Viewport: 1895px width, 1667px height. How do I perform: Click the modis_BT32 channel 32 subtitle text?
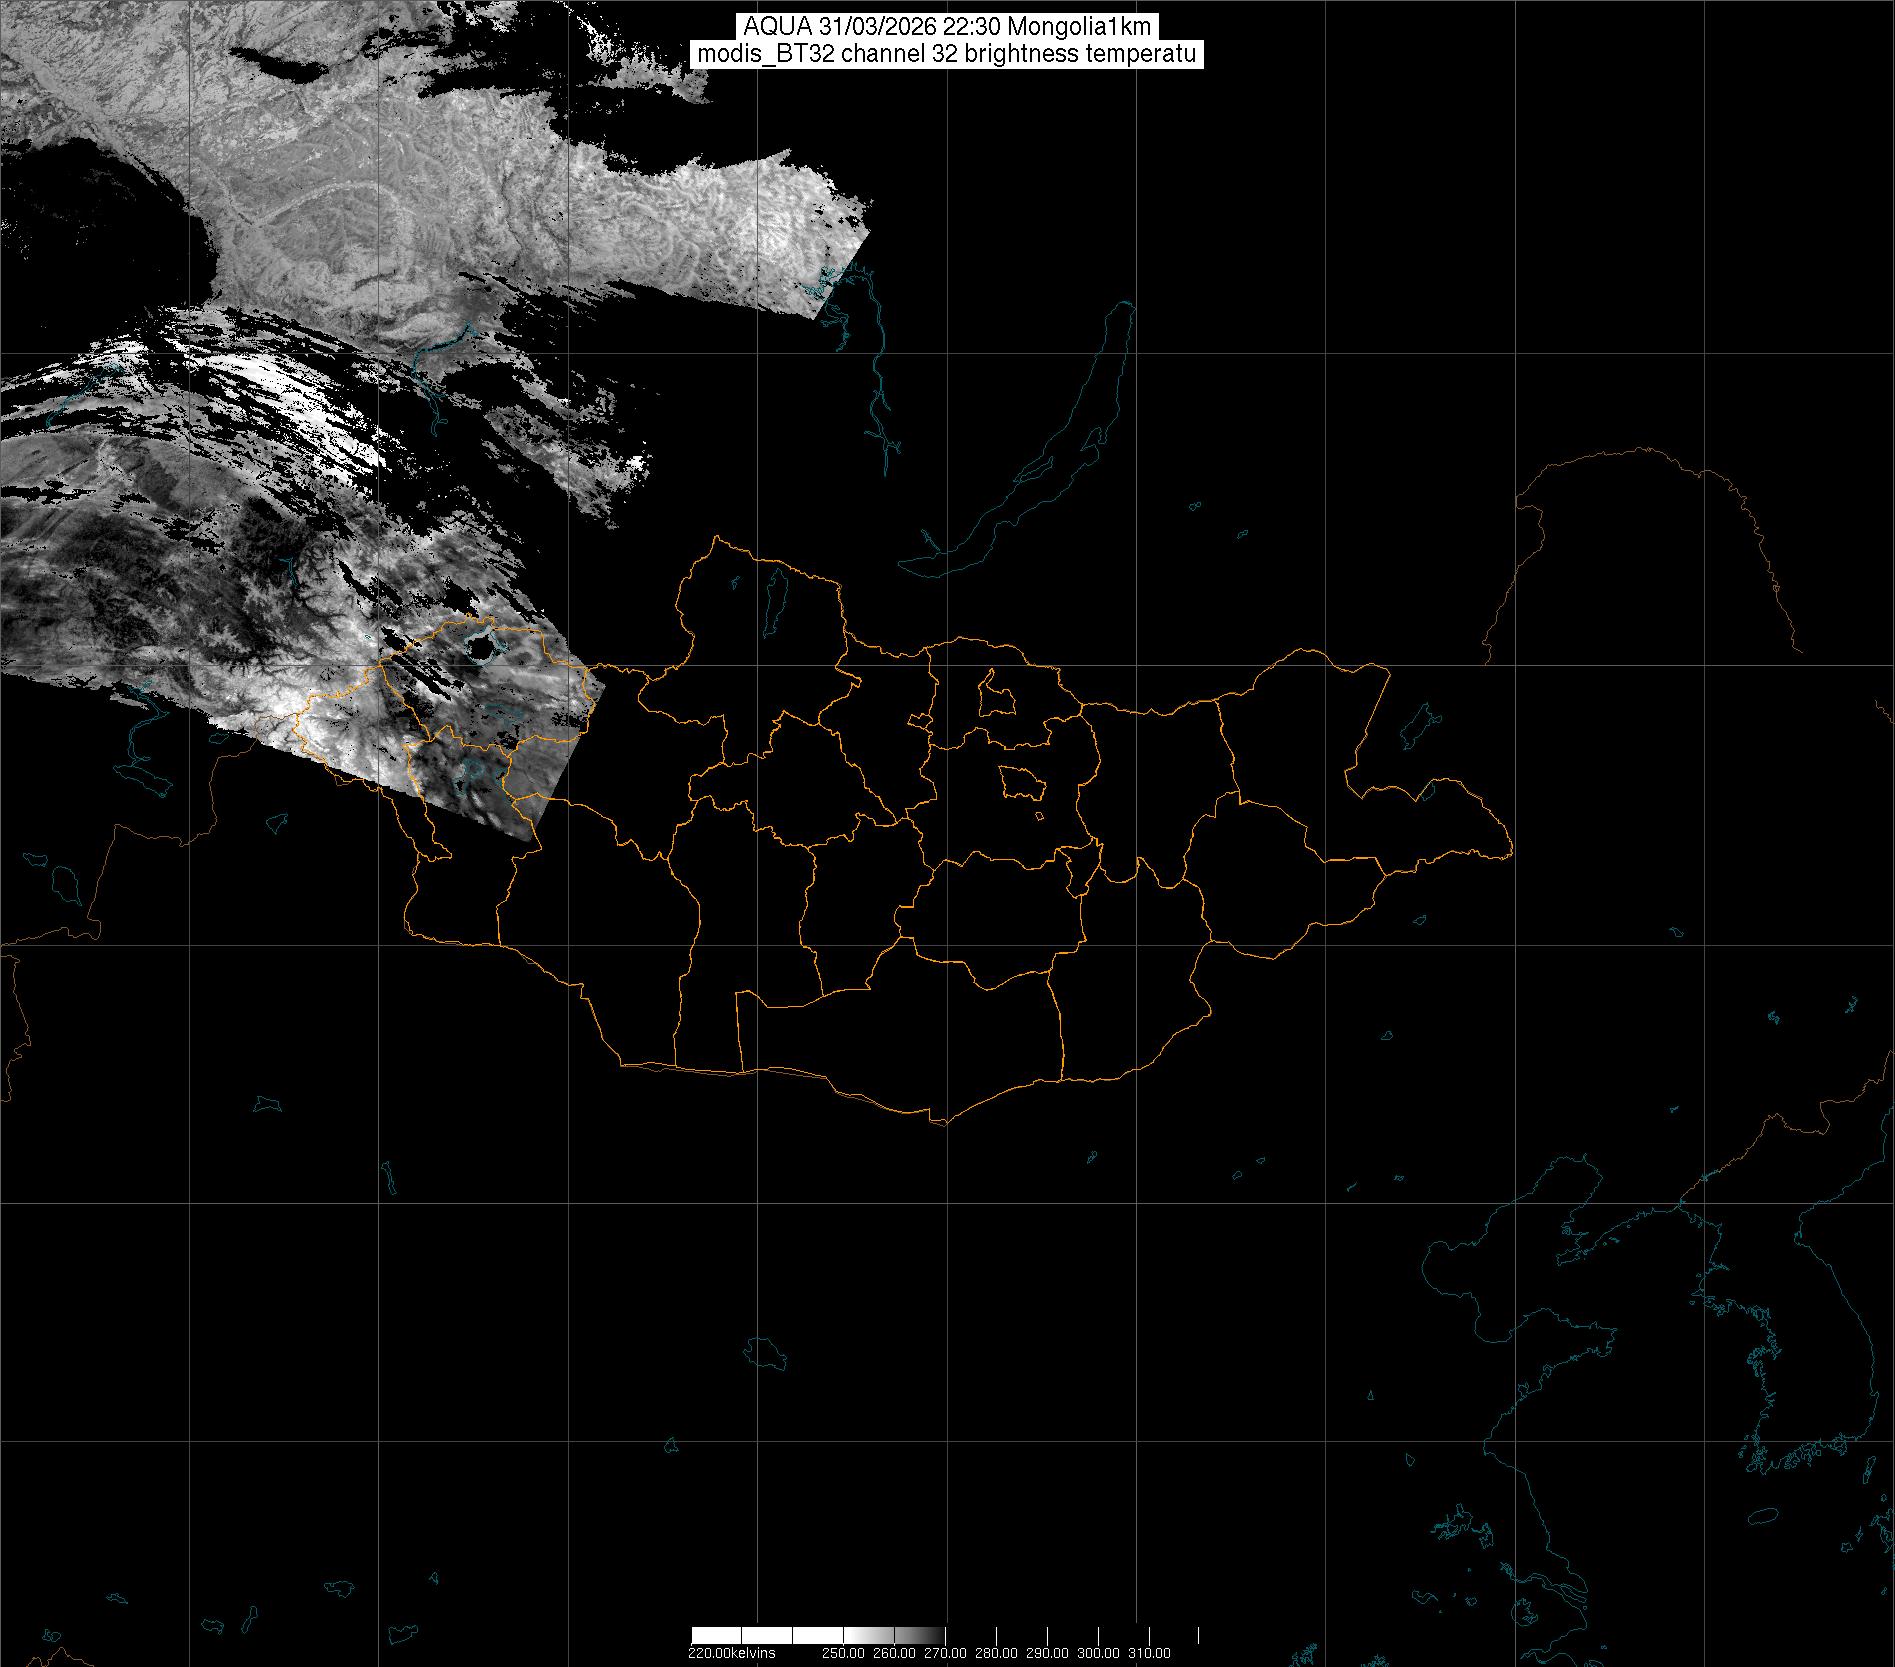tap(946, 54)
